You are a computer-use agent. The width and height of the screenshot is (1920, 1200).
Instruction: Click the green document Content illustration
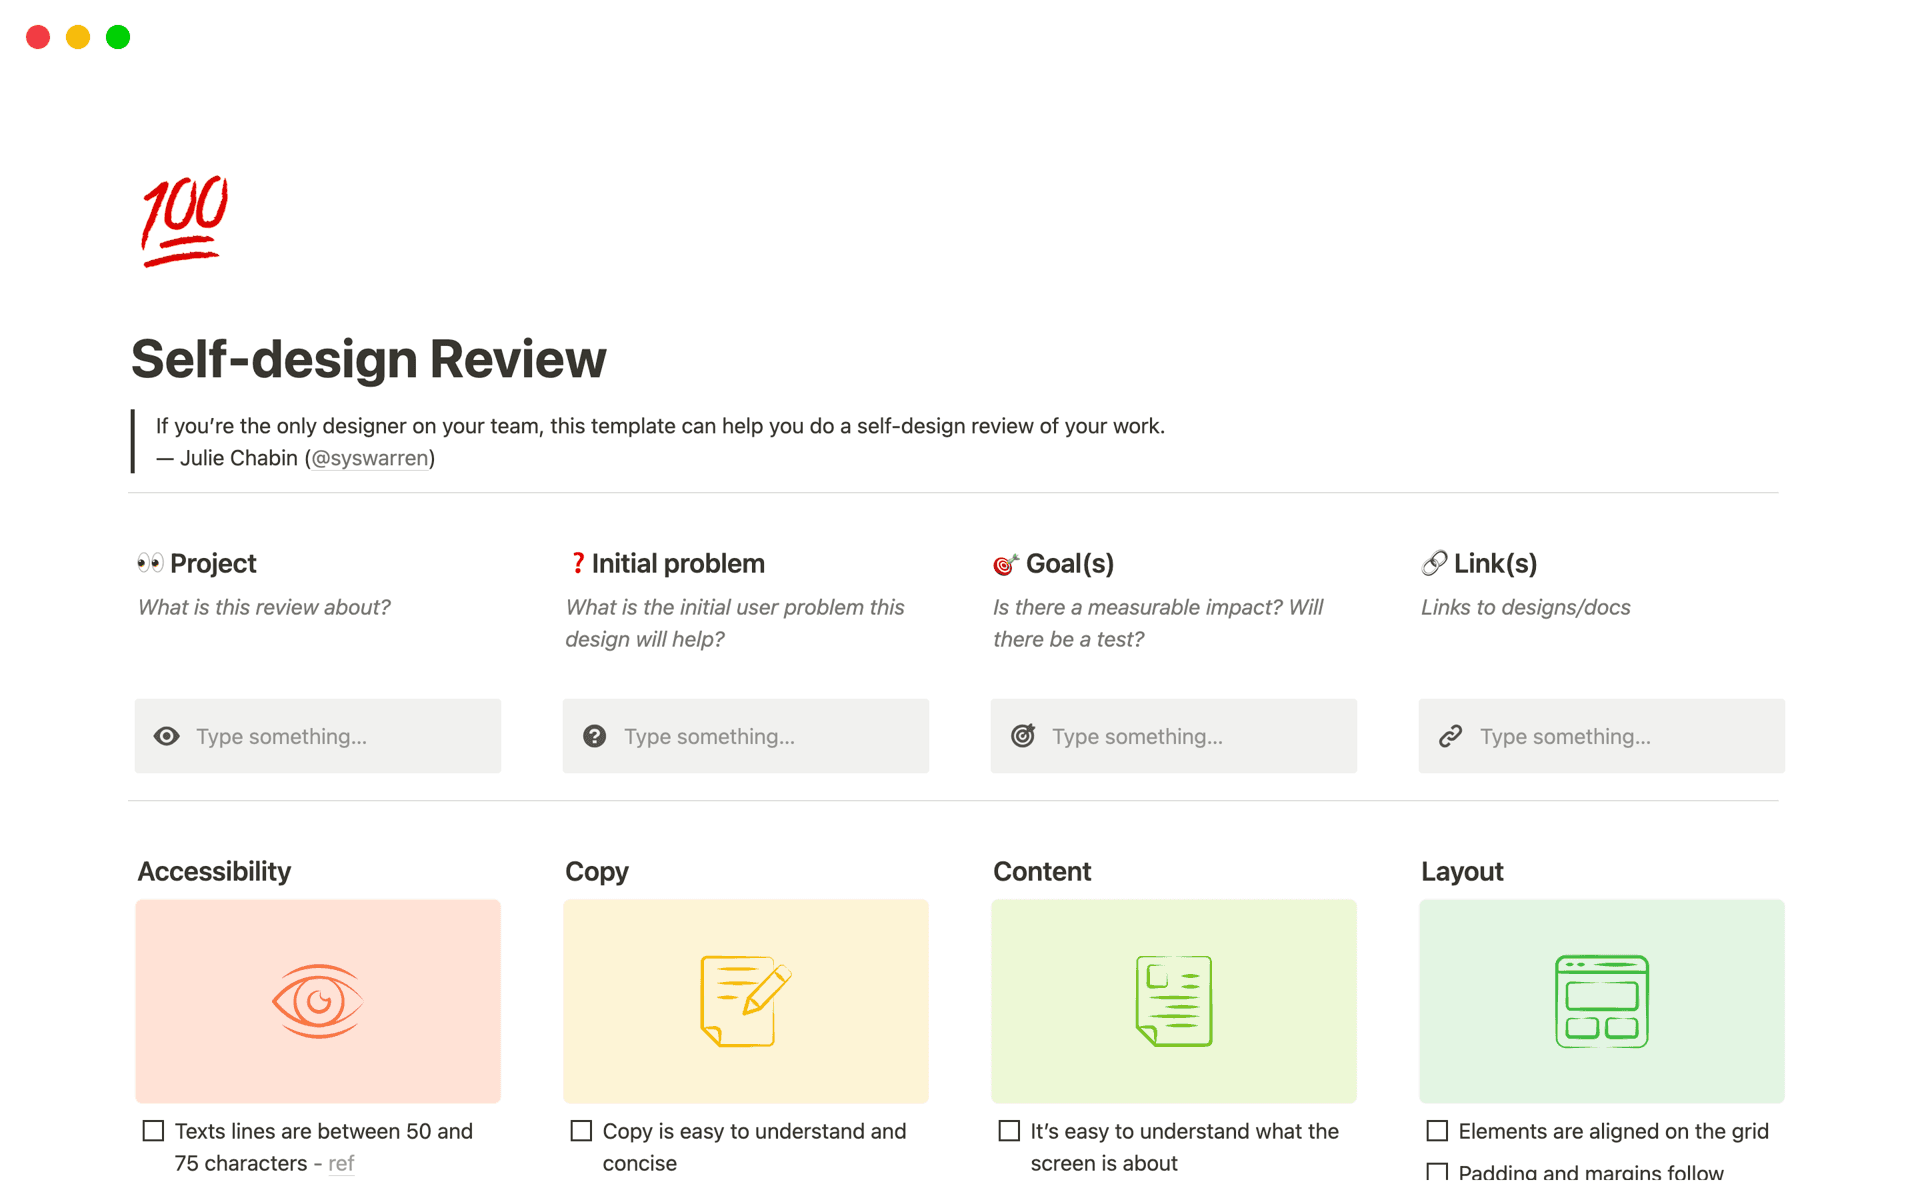(1174, 1001)
